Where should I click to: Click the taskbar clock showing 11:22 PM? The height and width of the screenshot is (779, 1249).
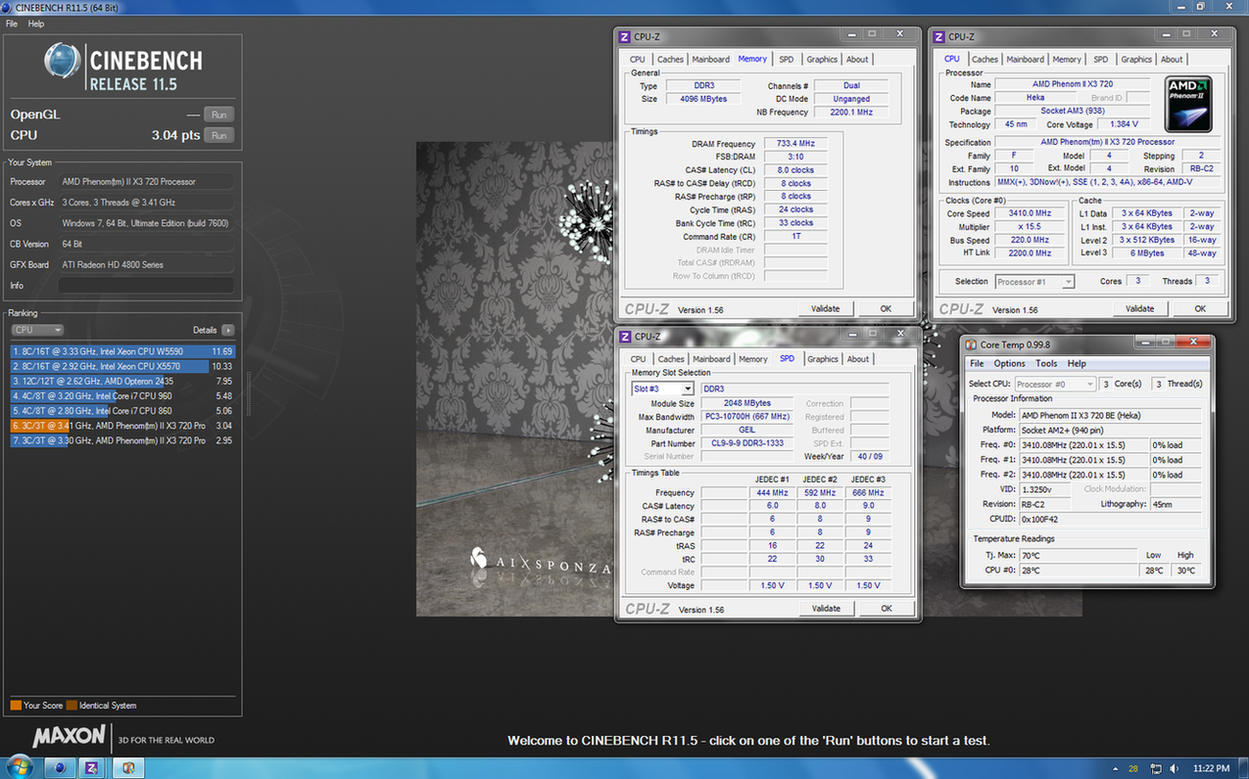point(1211,769)
